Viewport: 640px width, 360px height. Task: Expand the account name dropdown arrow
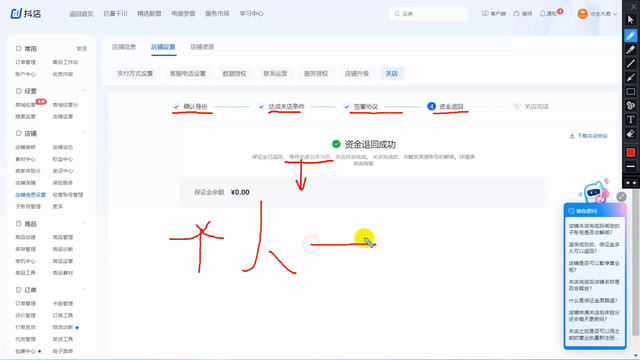coord(615,14)
